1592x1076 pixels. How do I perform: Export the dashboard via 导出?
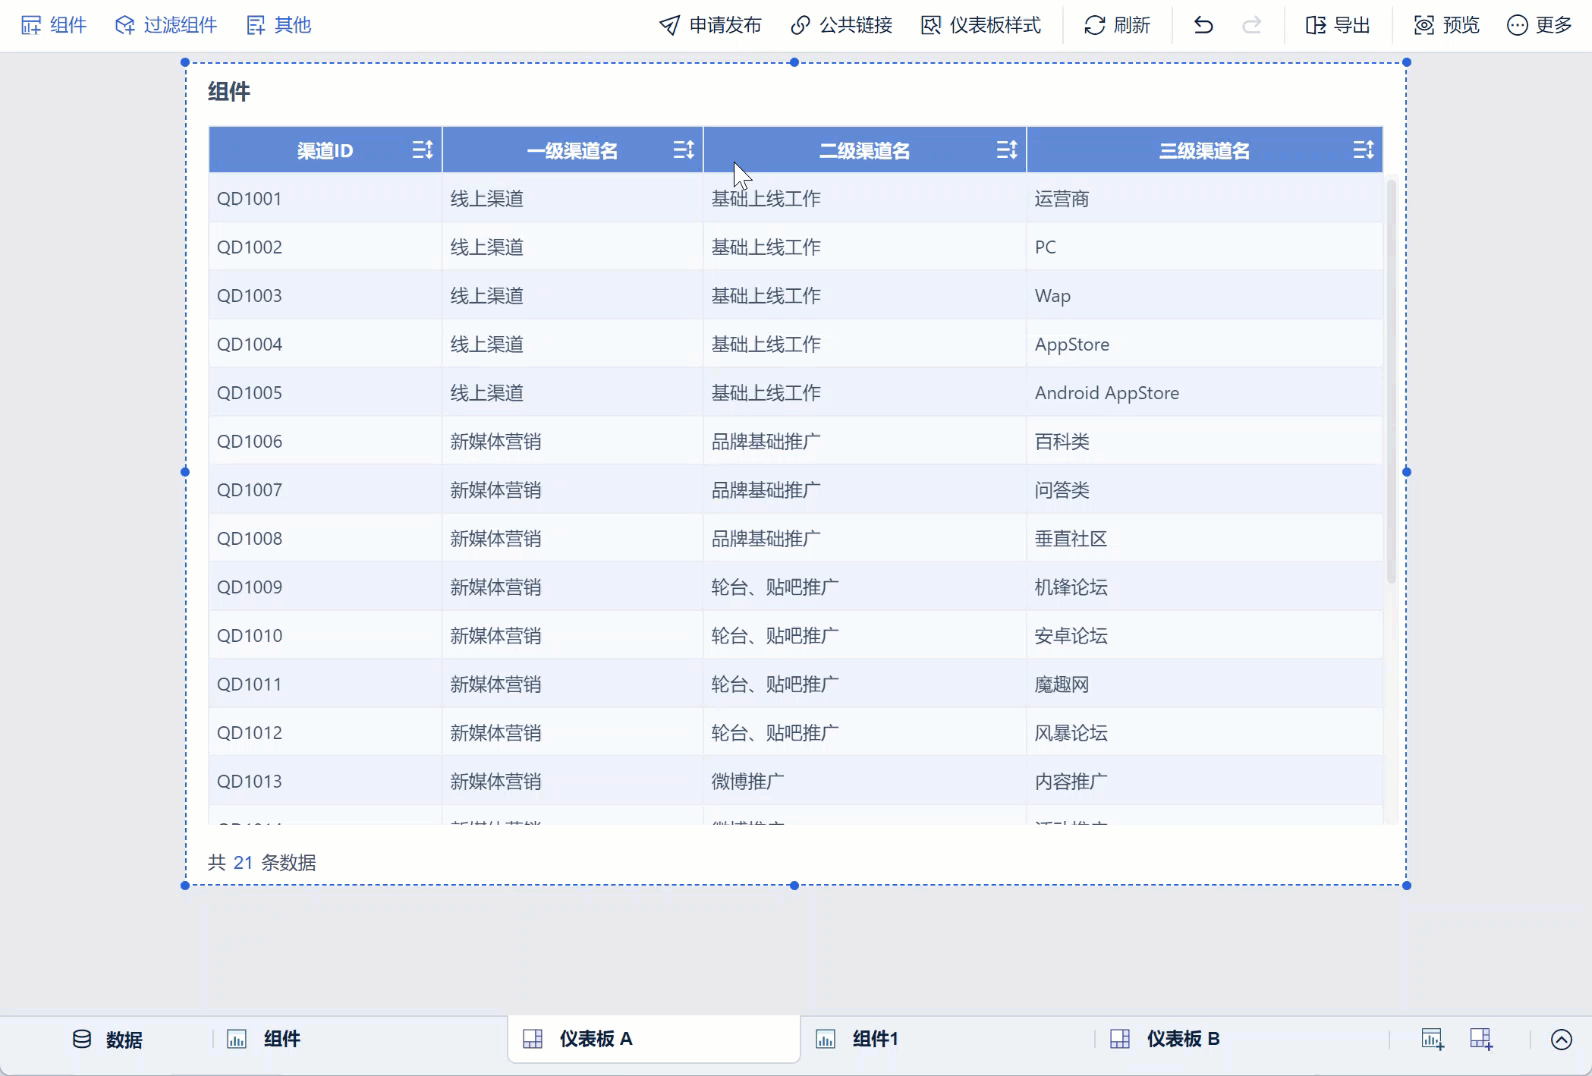[x=1338, y=25]
